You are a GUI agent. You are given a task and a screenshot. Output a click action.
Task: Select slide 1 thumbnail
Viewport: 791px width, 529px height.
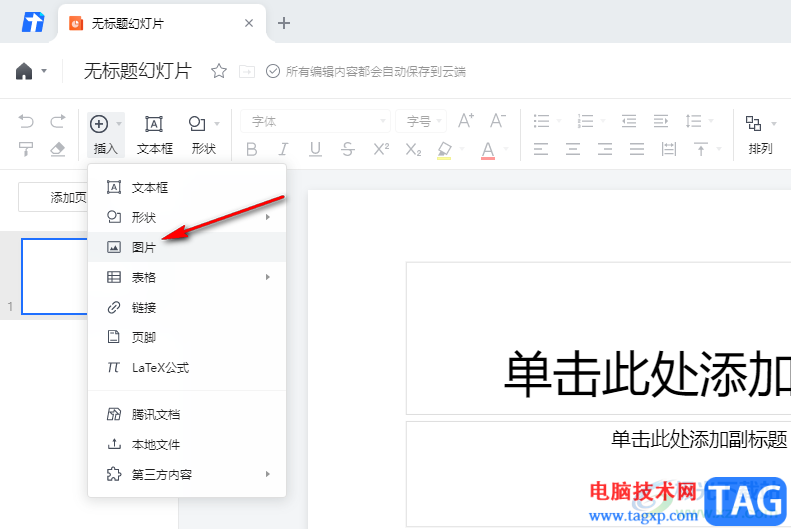coord(54,276)
